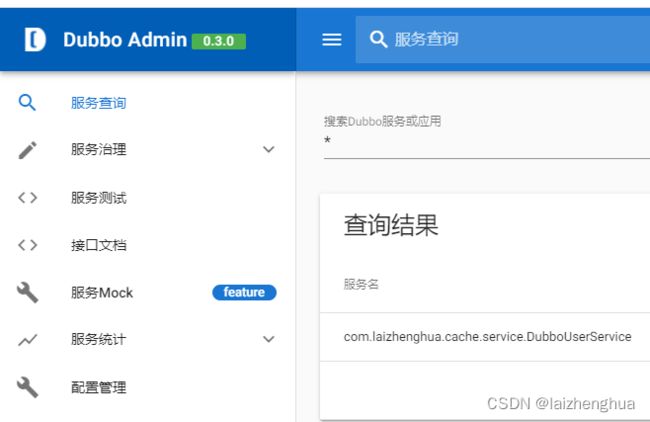Open 接口文档 menu item
Image resolution: width=650 pixels, height=422 pixels.
coord(99,245)
